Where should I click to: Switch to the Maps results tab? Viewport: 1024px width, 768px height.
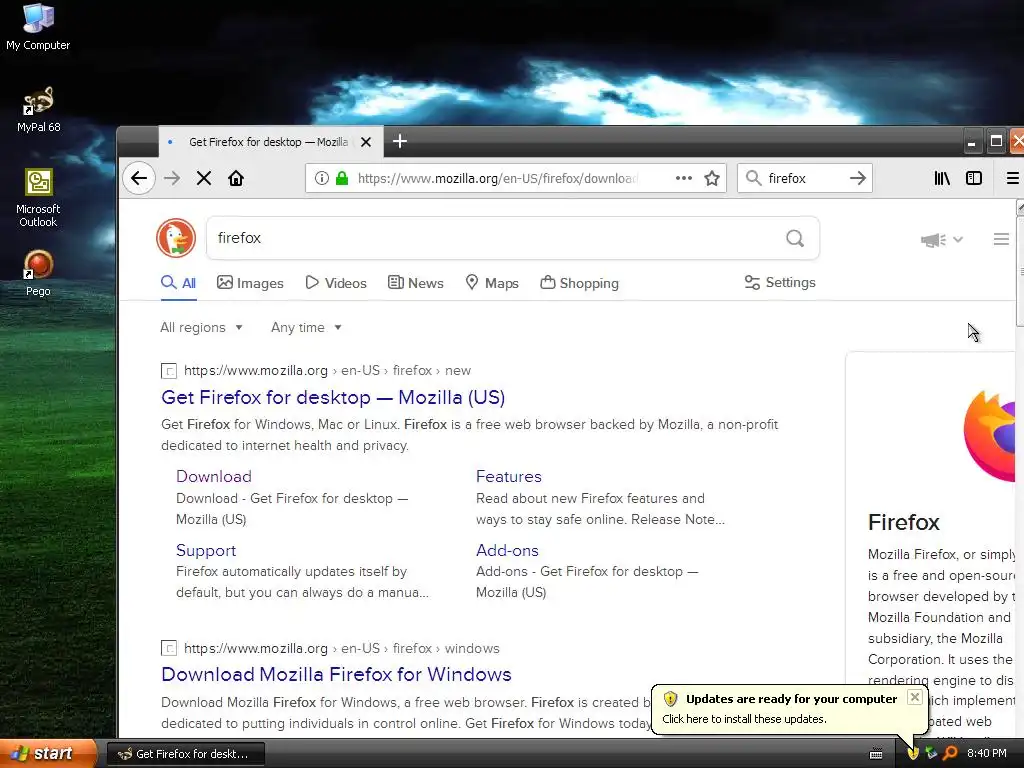pyautogui.click(x=492, y=283)
